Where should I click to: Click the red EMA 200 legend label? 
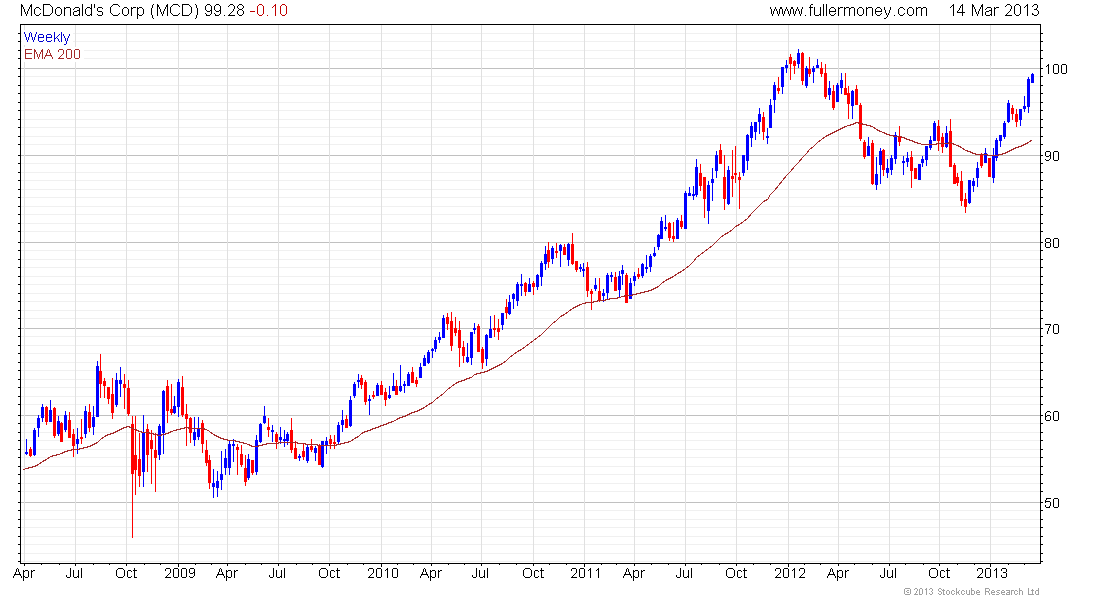click(52, 54)
